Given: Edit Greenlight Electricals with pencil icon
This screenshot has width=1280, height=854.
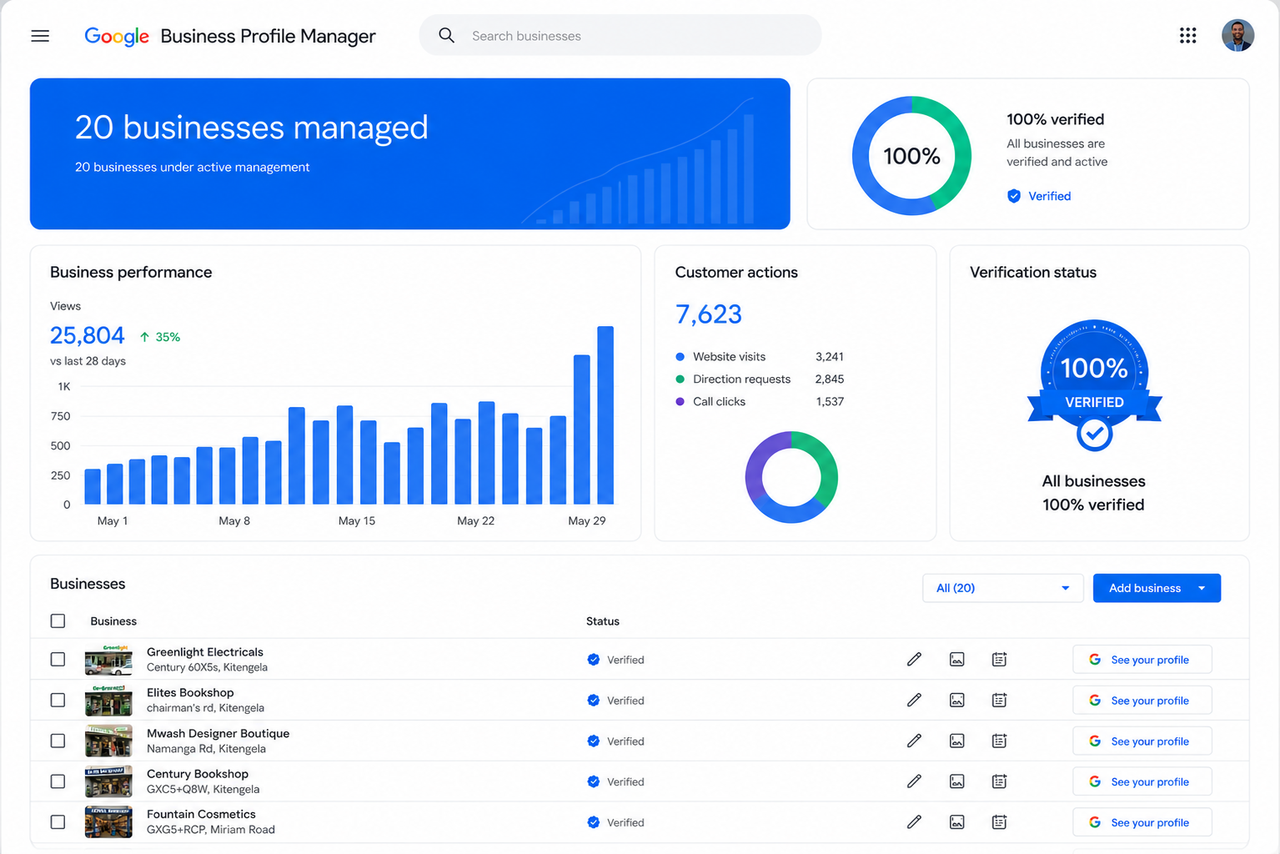Looking at the screenshot, I should [914, 659].
